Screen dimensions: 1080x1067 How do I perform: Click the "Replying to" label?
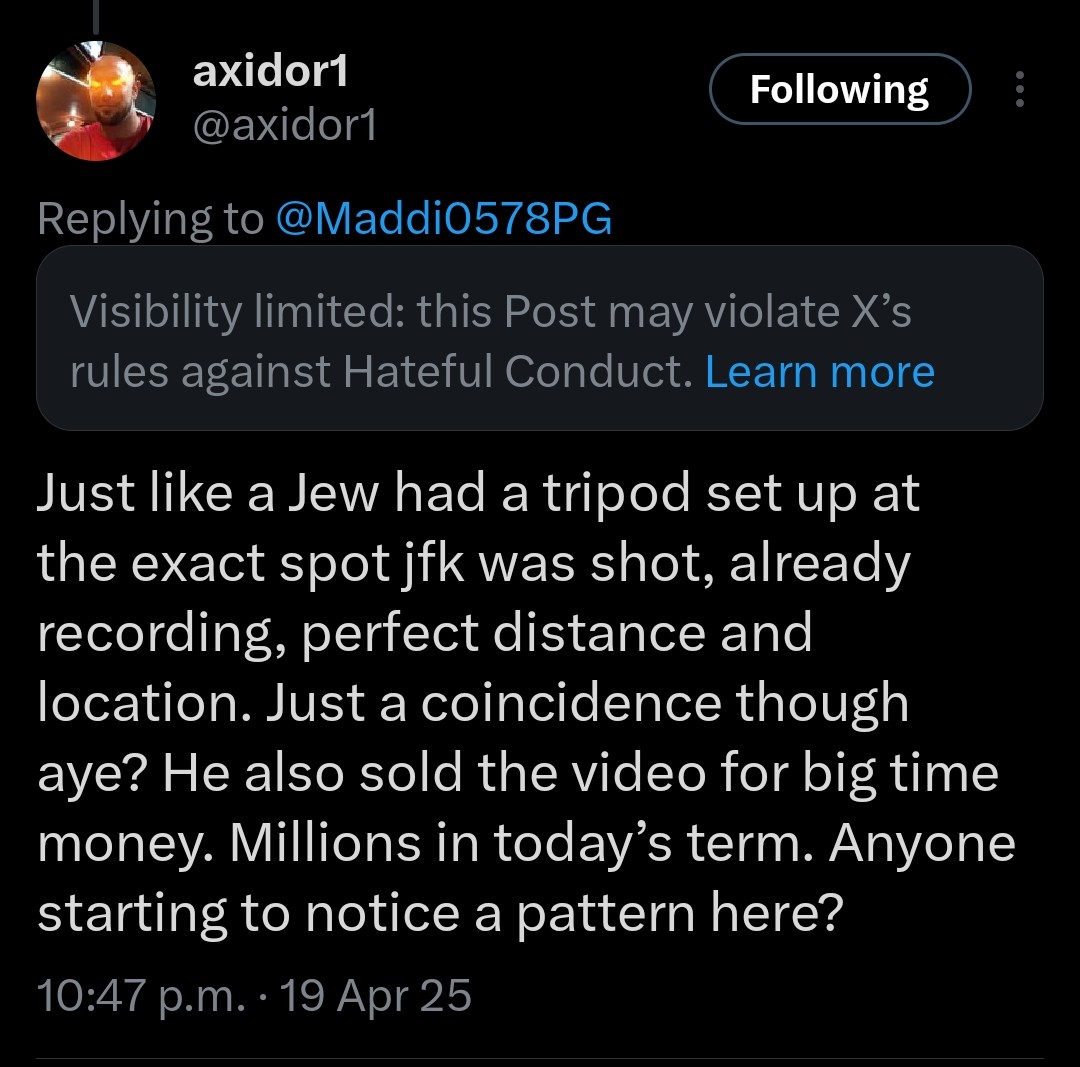point(150,219)
